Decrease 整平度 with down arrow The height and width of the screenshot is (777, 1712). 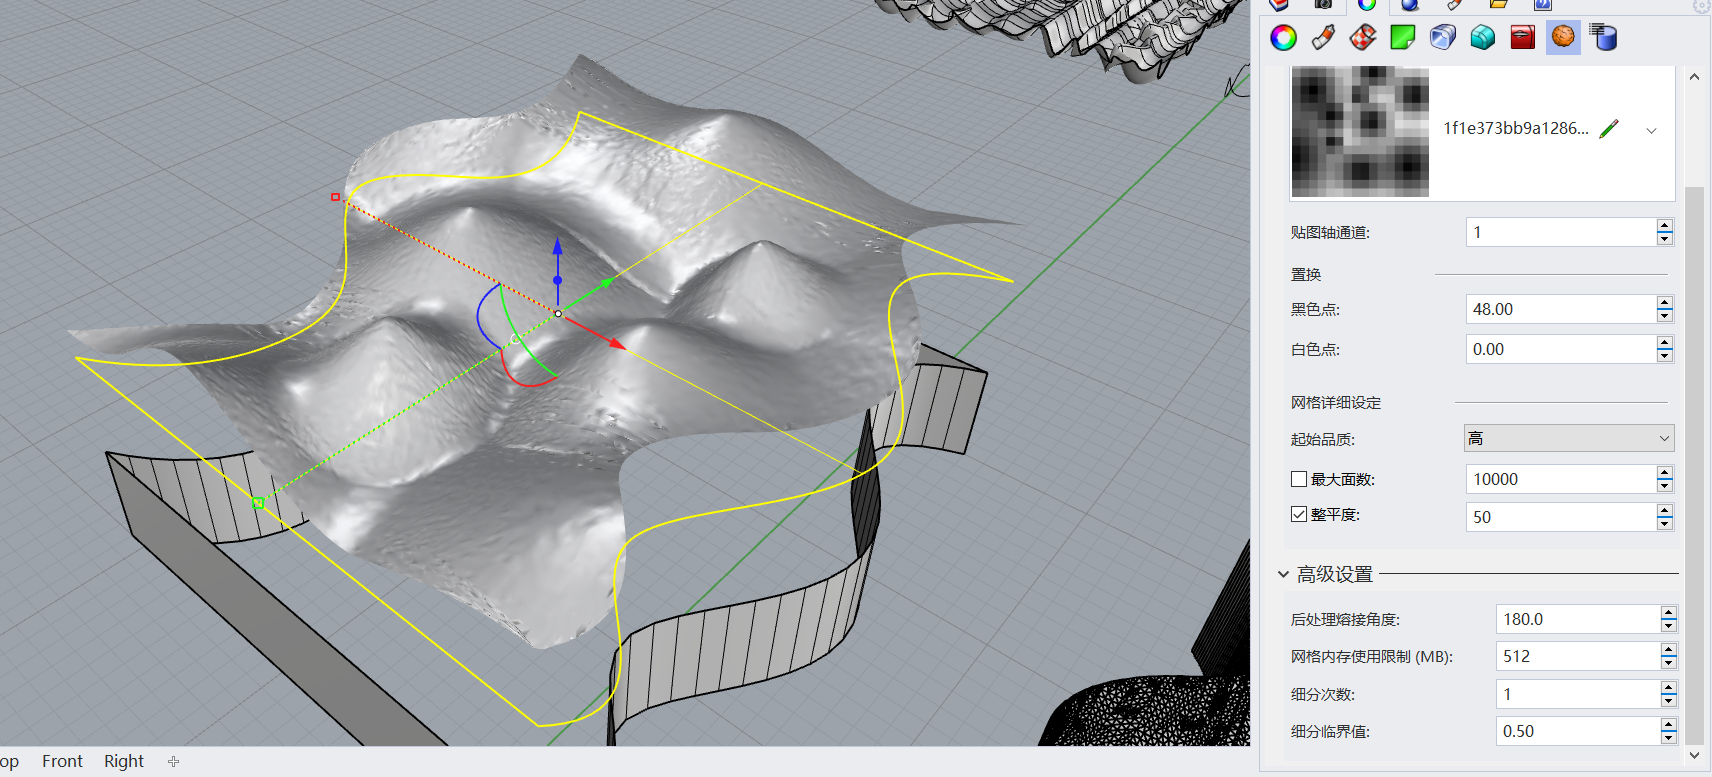click(x=1664, y=524)
